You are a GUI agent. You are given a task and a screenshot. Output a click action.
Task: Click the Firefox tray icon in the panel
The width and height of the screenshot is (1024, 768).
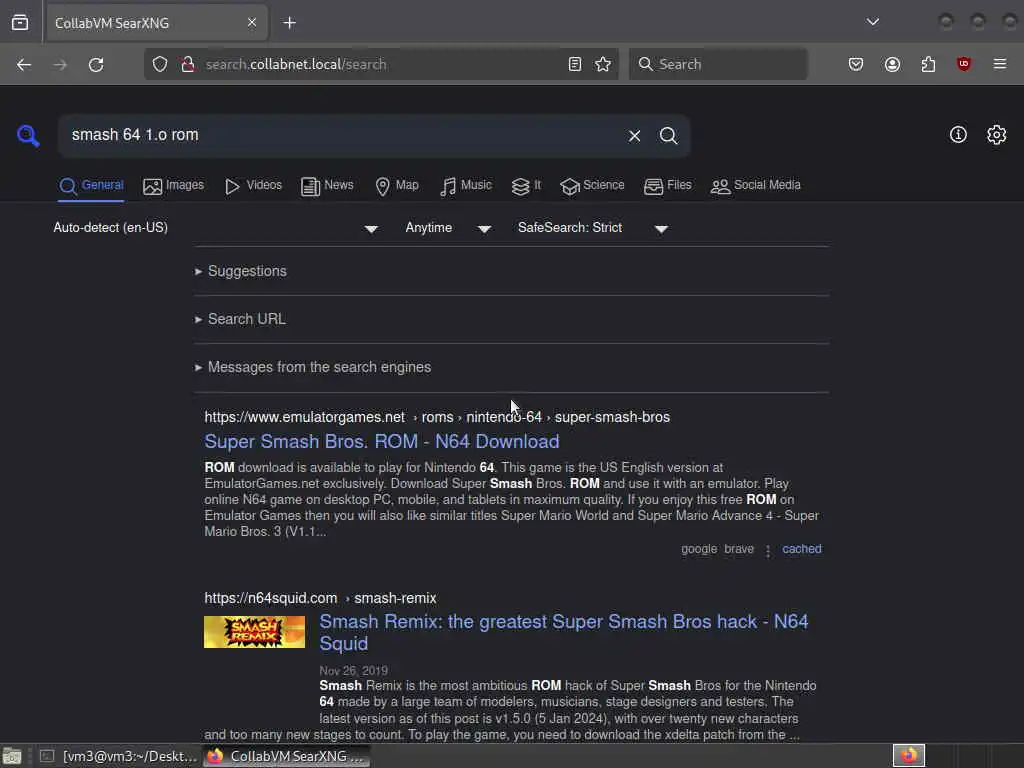(x=908, y=756)
